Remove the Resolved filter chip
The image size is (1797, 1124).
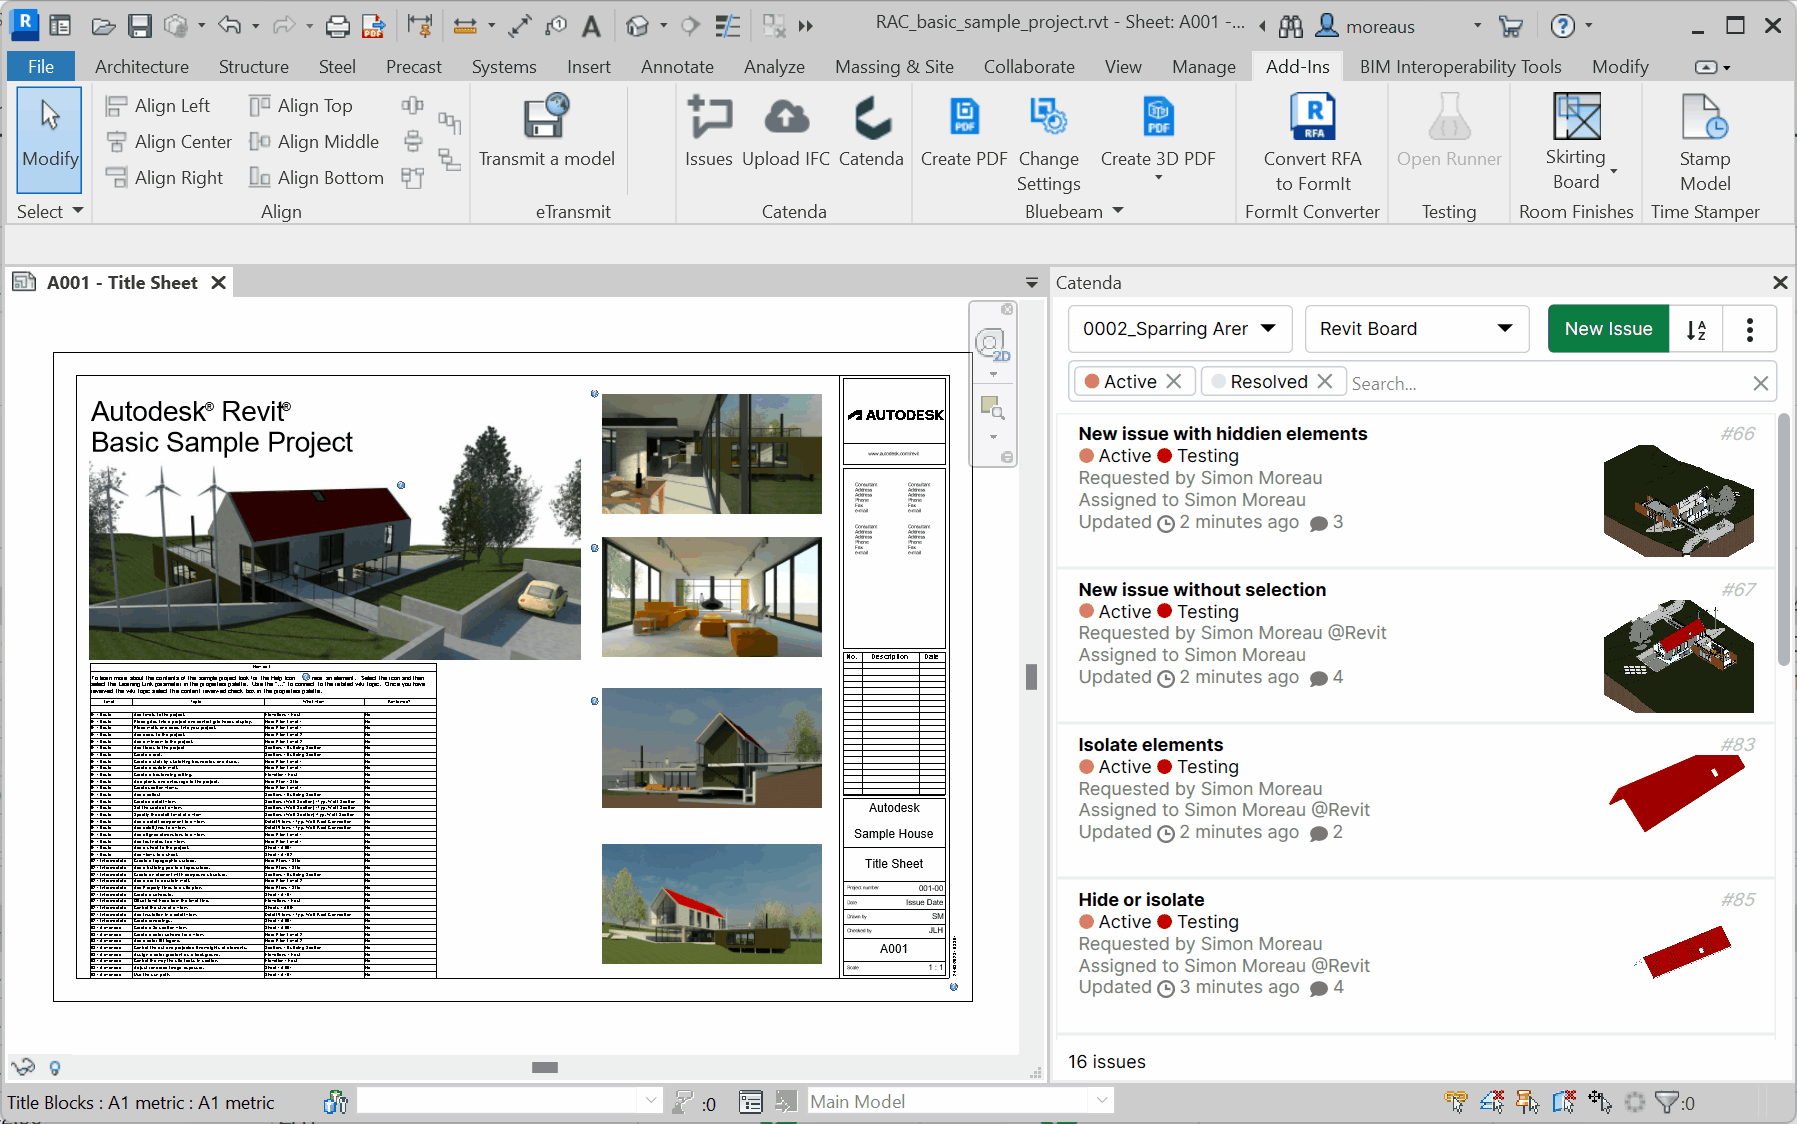coord(1325,382)
